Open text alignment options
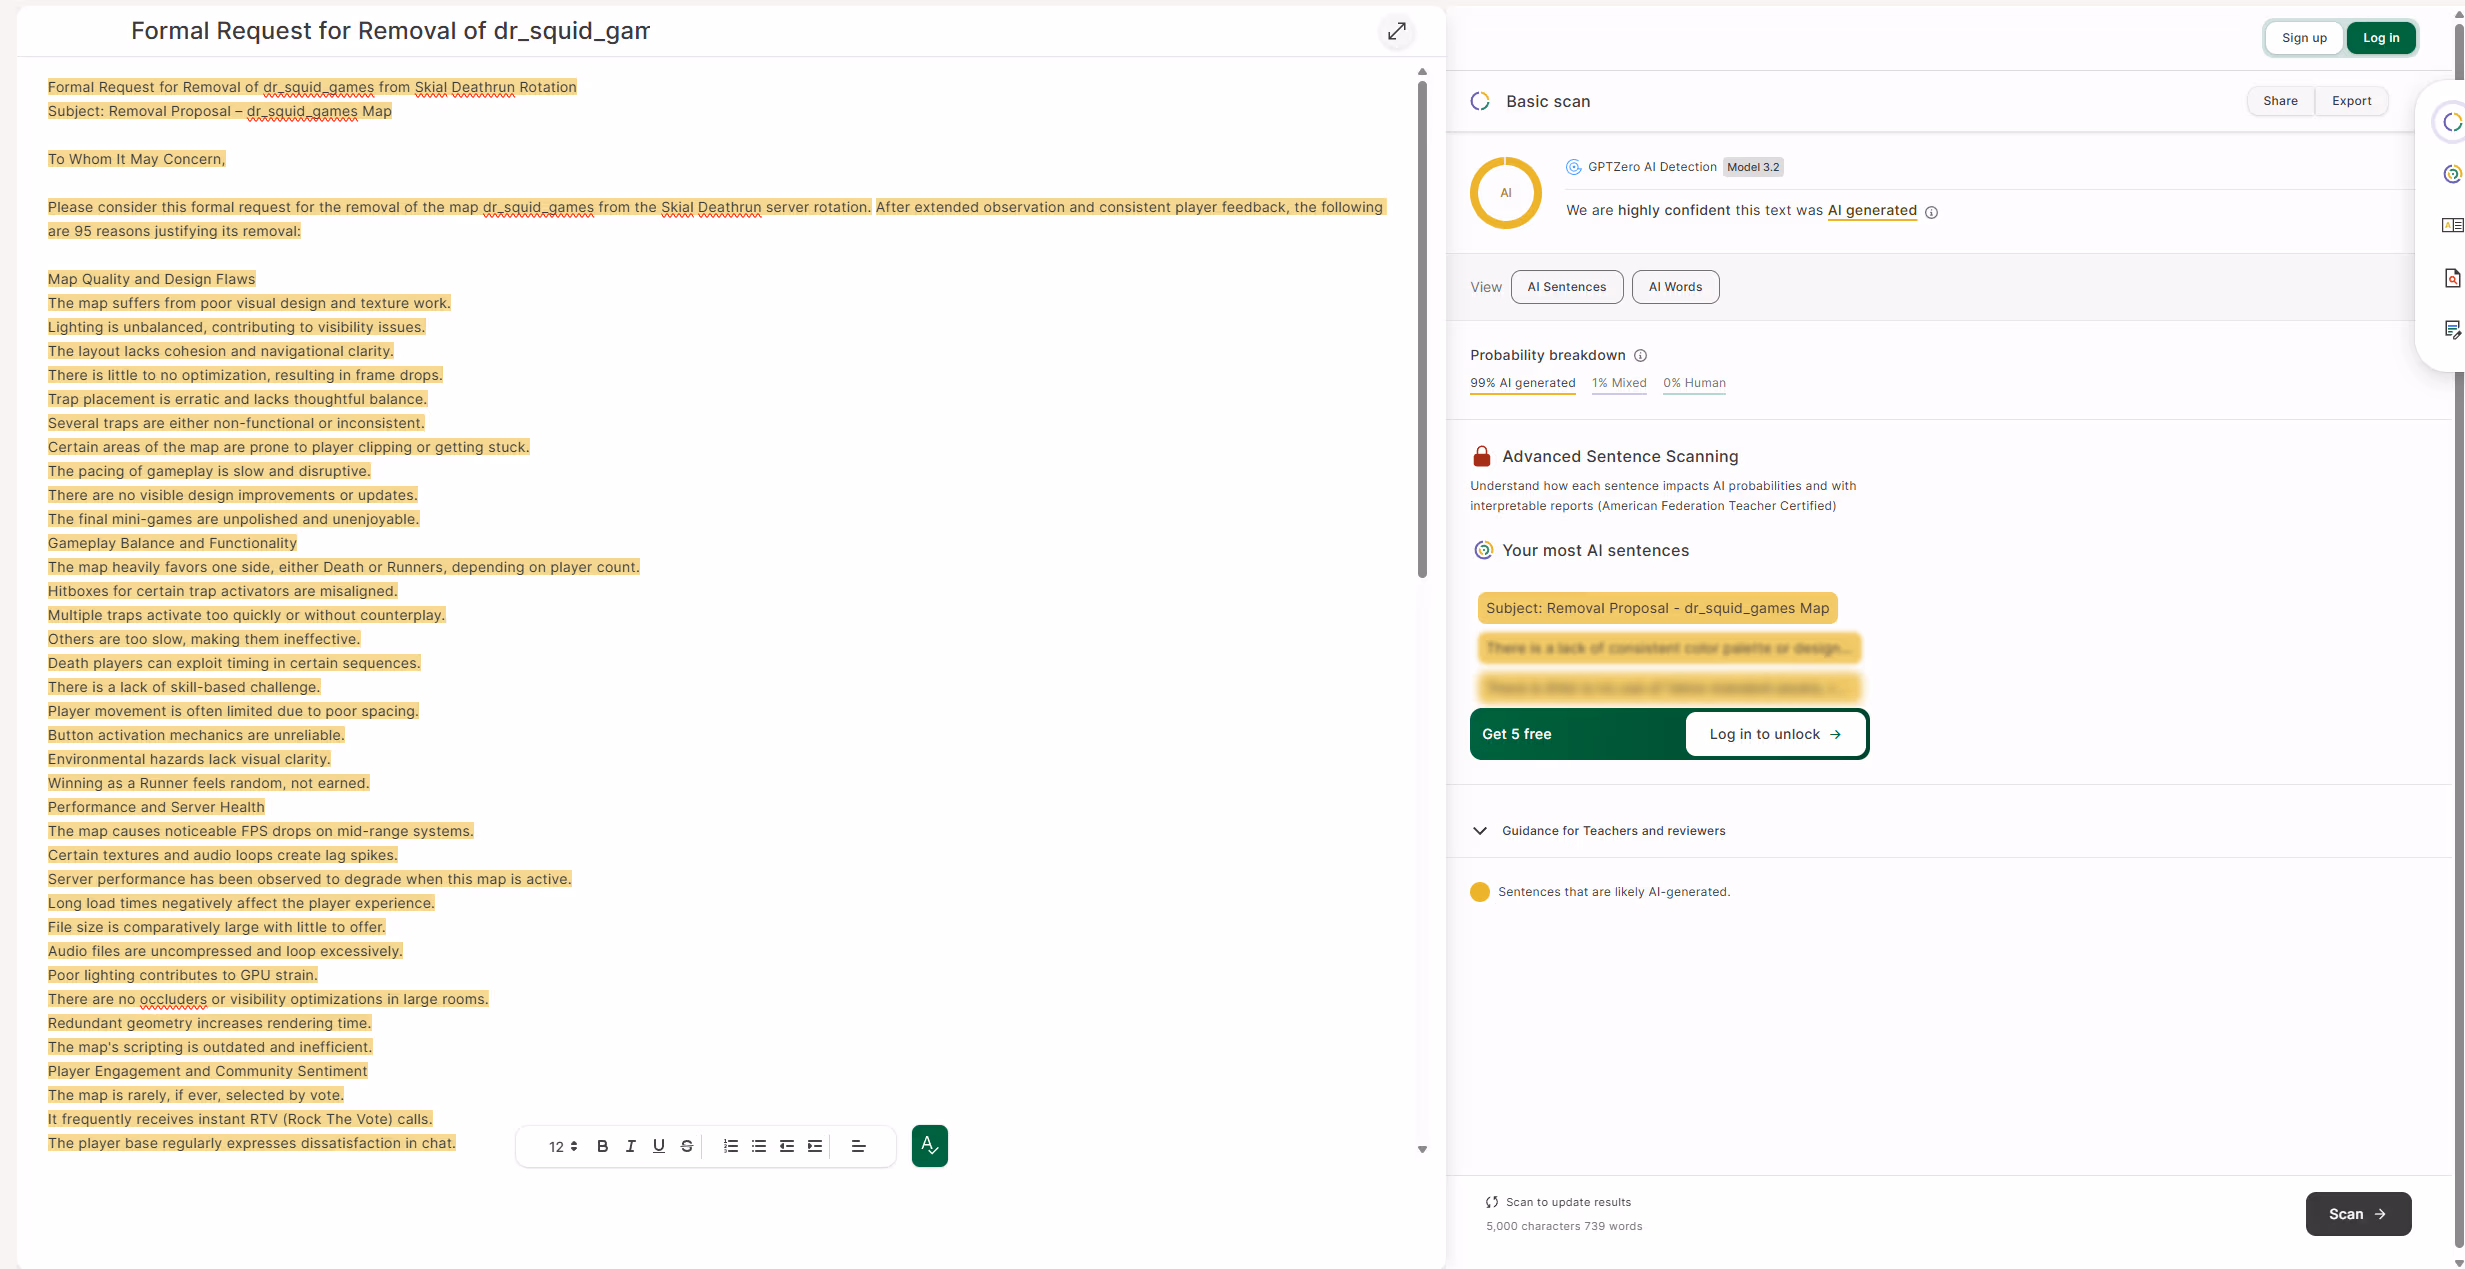The image size is (2465, 1269). coord(858,1146)
